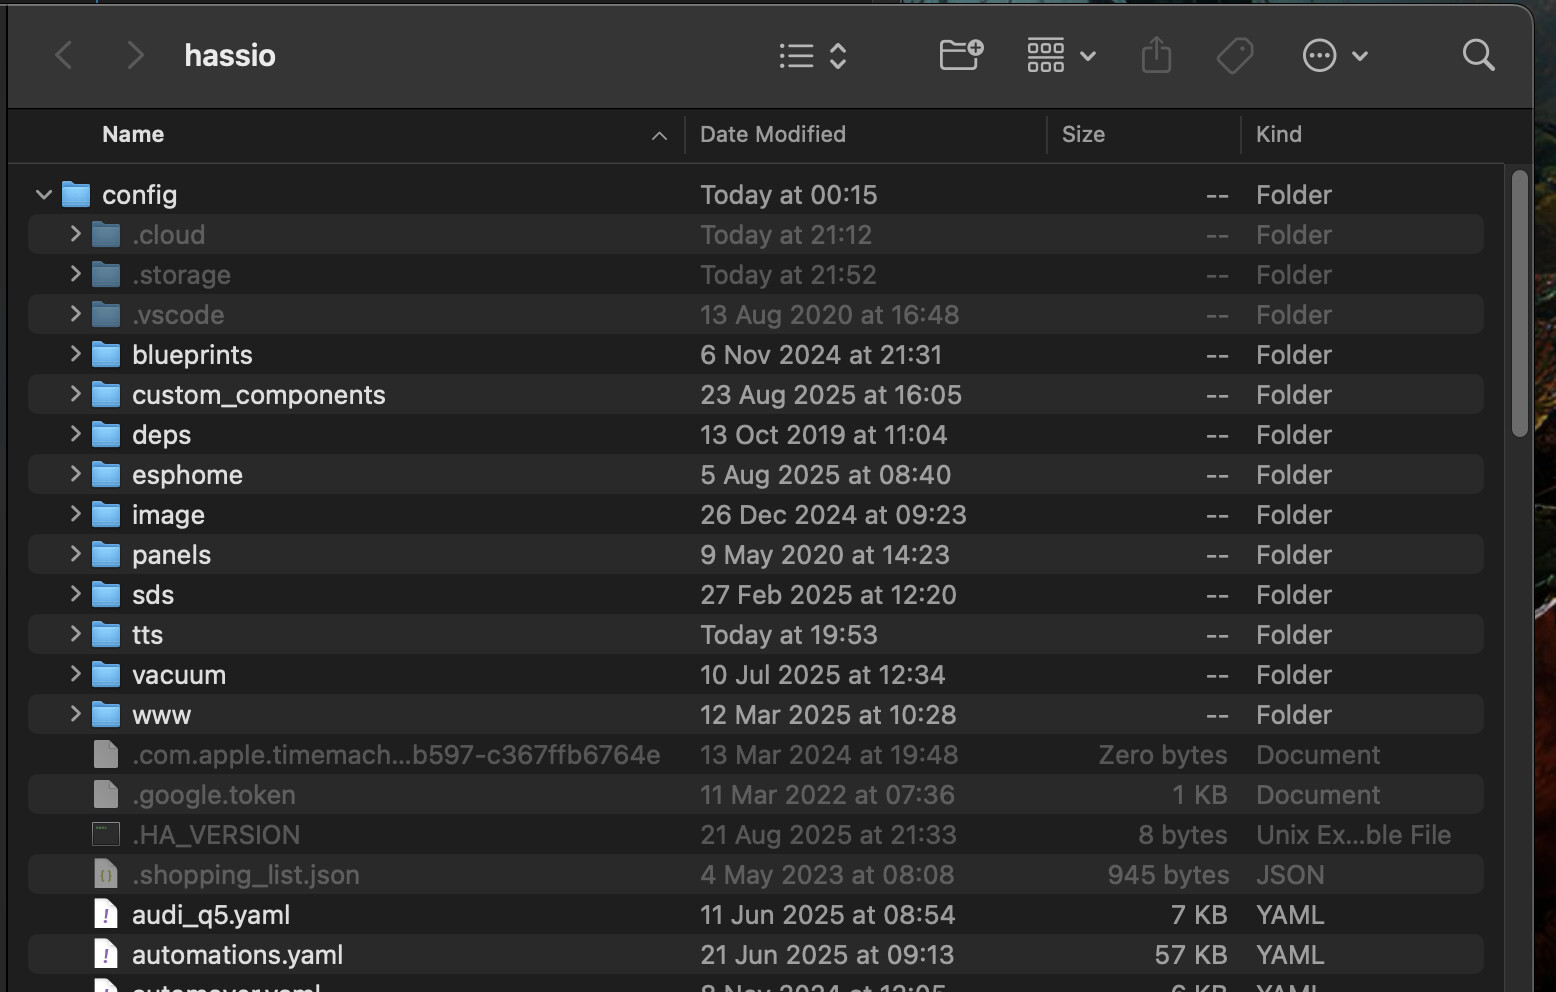The width and height of the screenshot is (1556, 992).
Task: Click the 'Zero bytes' size value
Action: pos(1163,755)
